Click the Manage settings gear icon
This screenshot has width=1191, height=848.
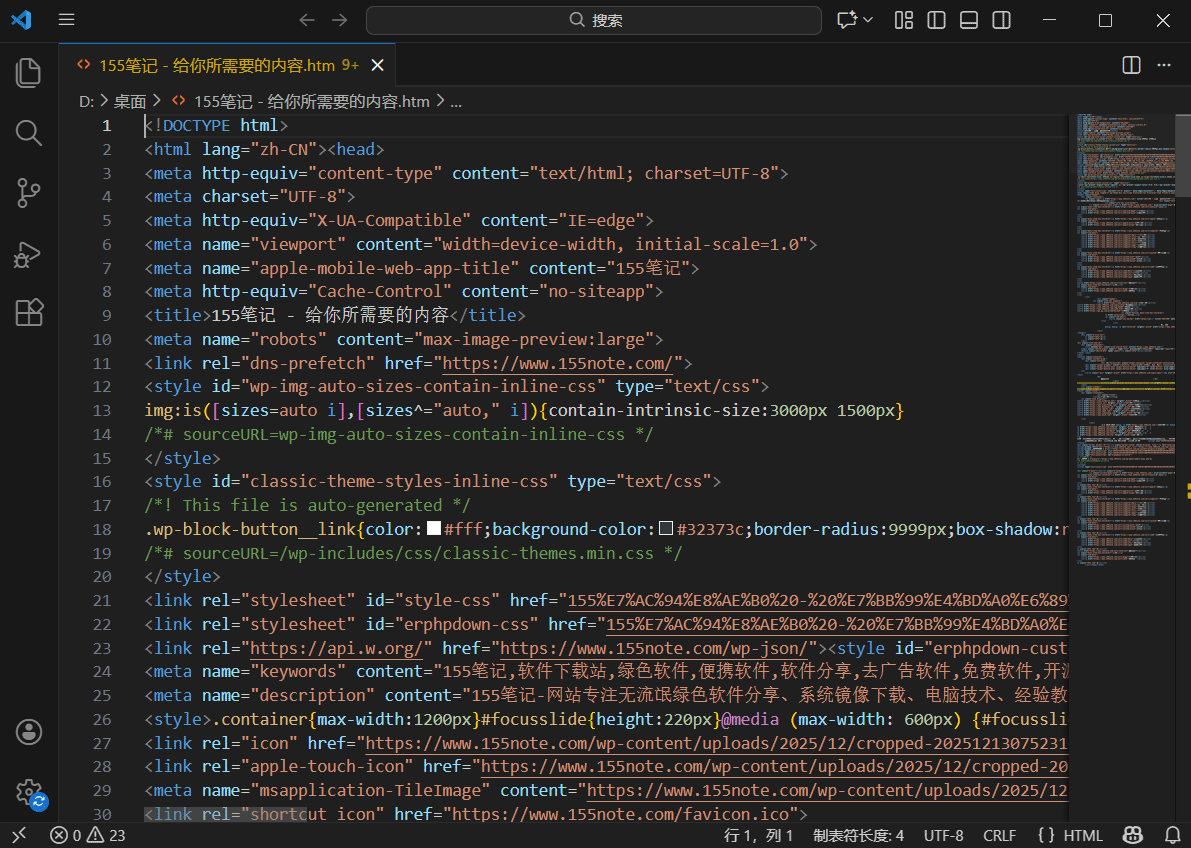coord(29,791)
